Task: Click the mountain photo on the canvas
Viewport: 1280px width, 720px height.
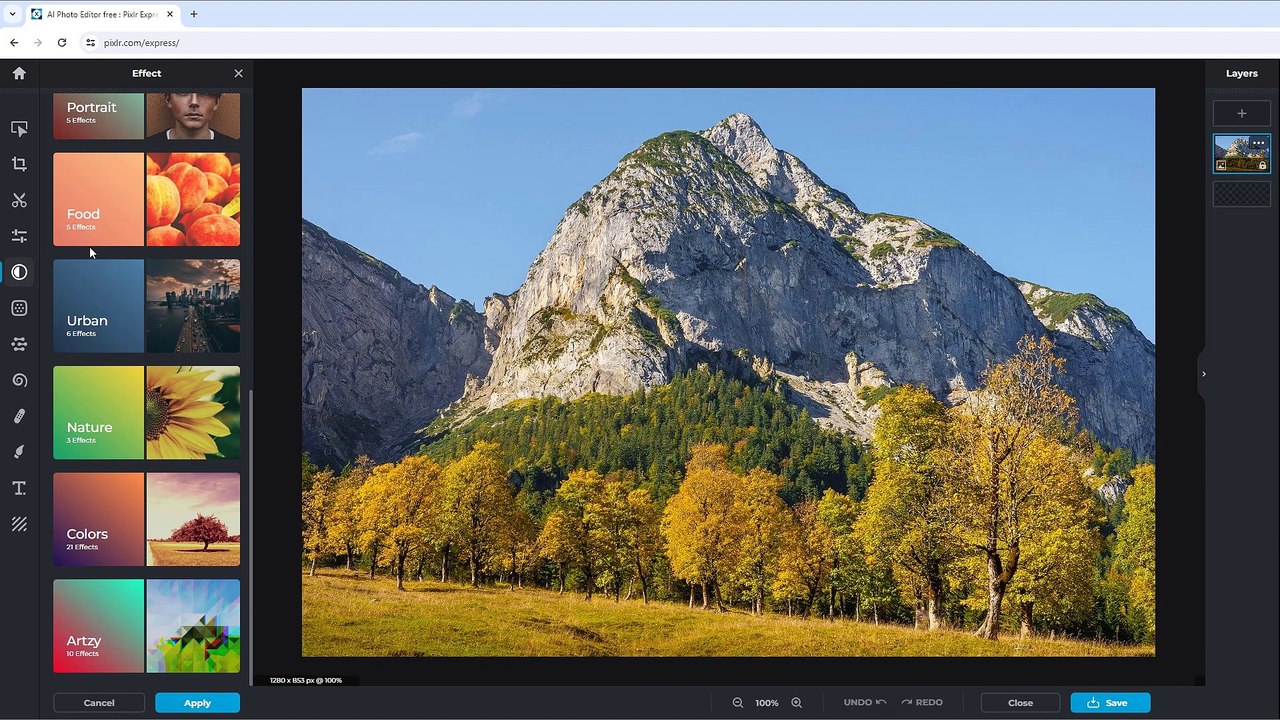Action: 728,372
